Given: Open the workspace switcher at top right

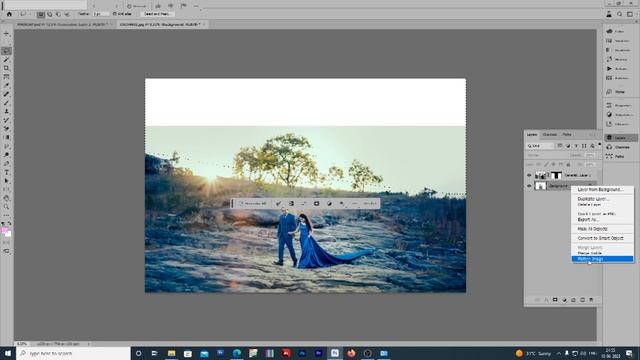Looking at the screenshot, I should [630, 14].
